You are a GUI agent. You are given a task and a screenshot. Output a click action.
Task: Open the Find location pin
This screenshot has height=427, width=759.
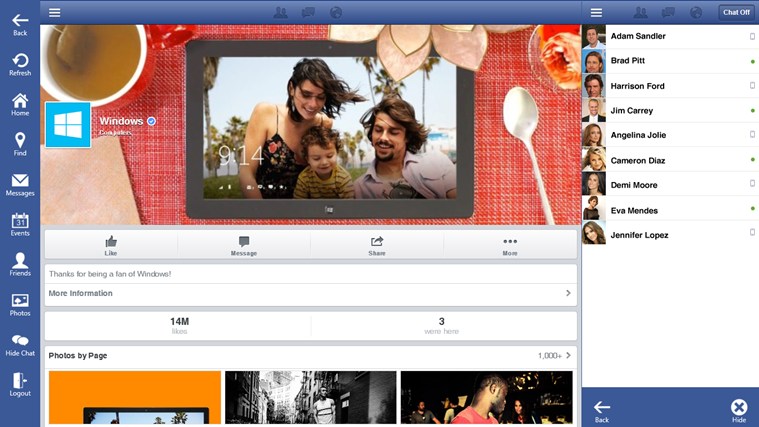pyautogui.click(x=20, y=144)
